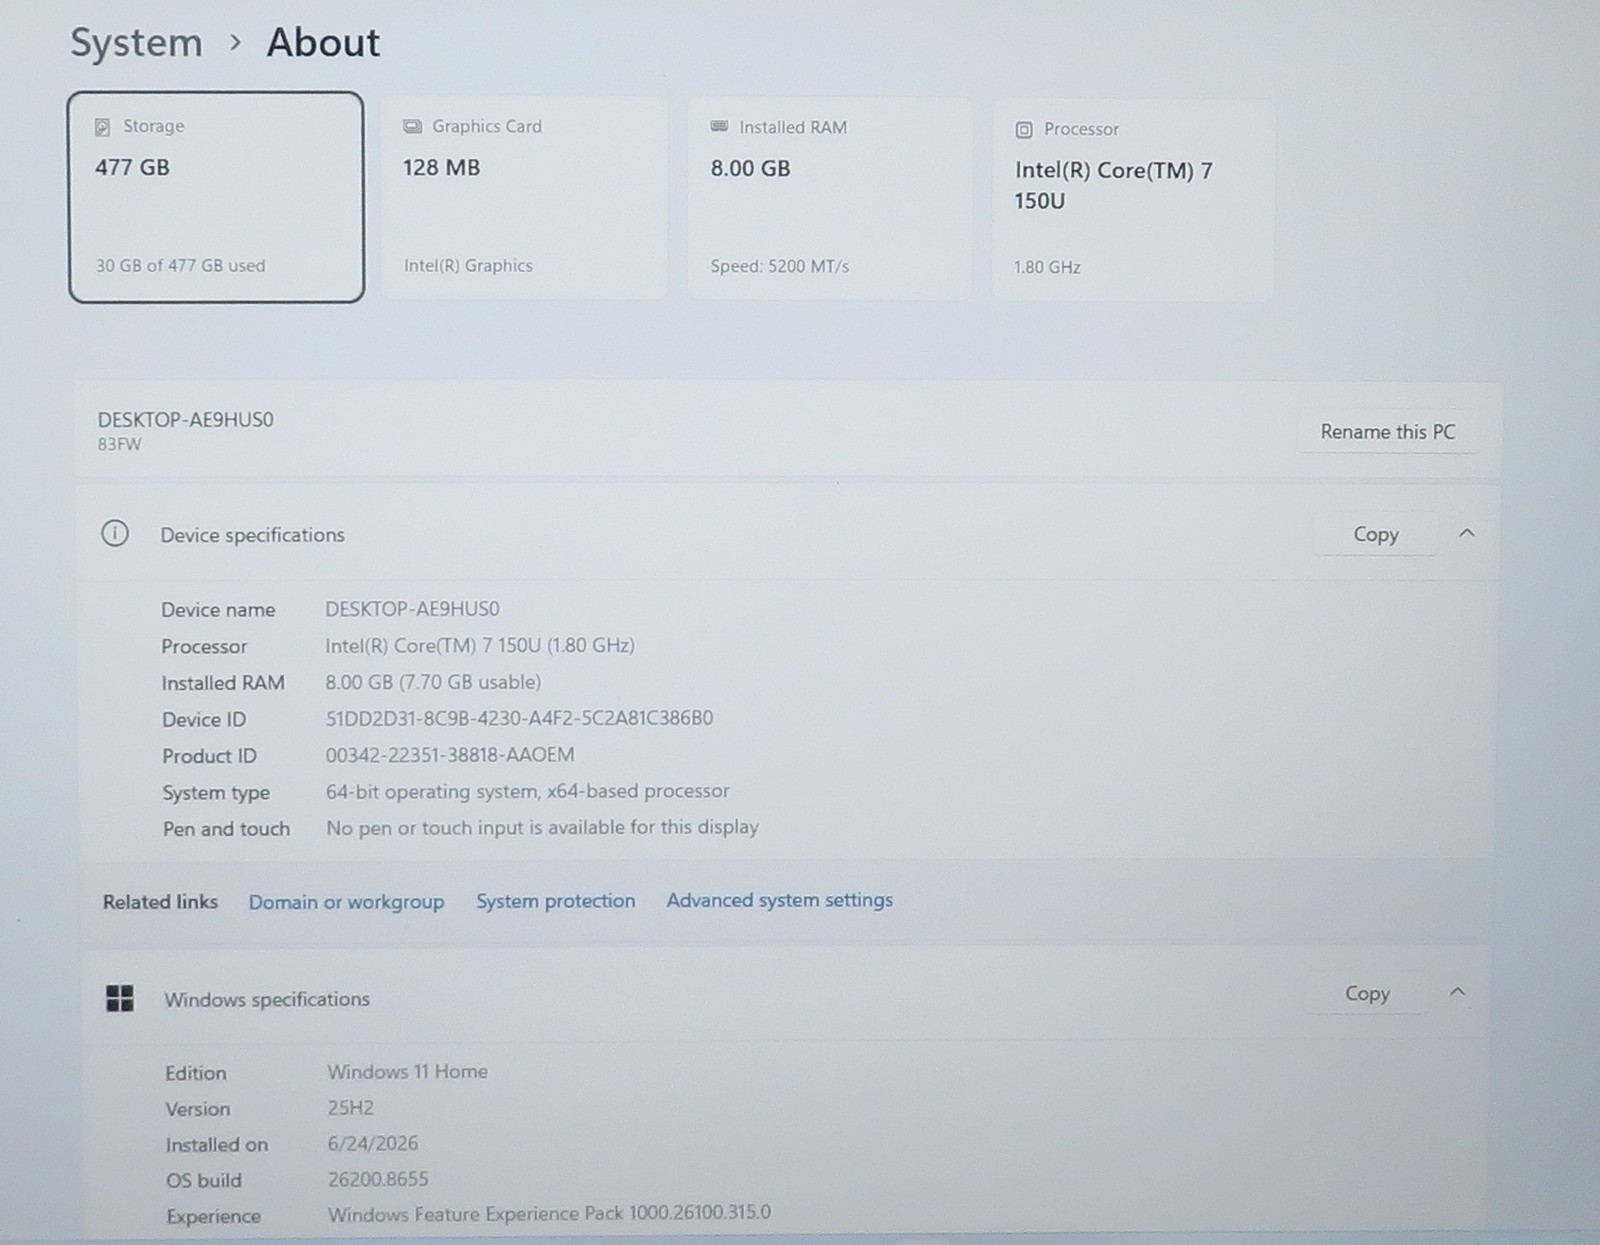Image resolution: width=1600 pixels, height=1245 pixels.
Task: Click the System type label
Action: (x=216, y=793)
